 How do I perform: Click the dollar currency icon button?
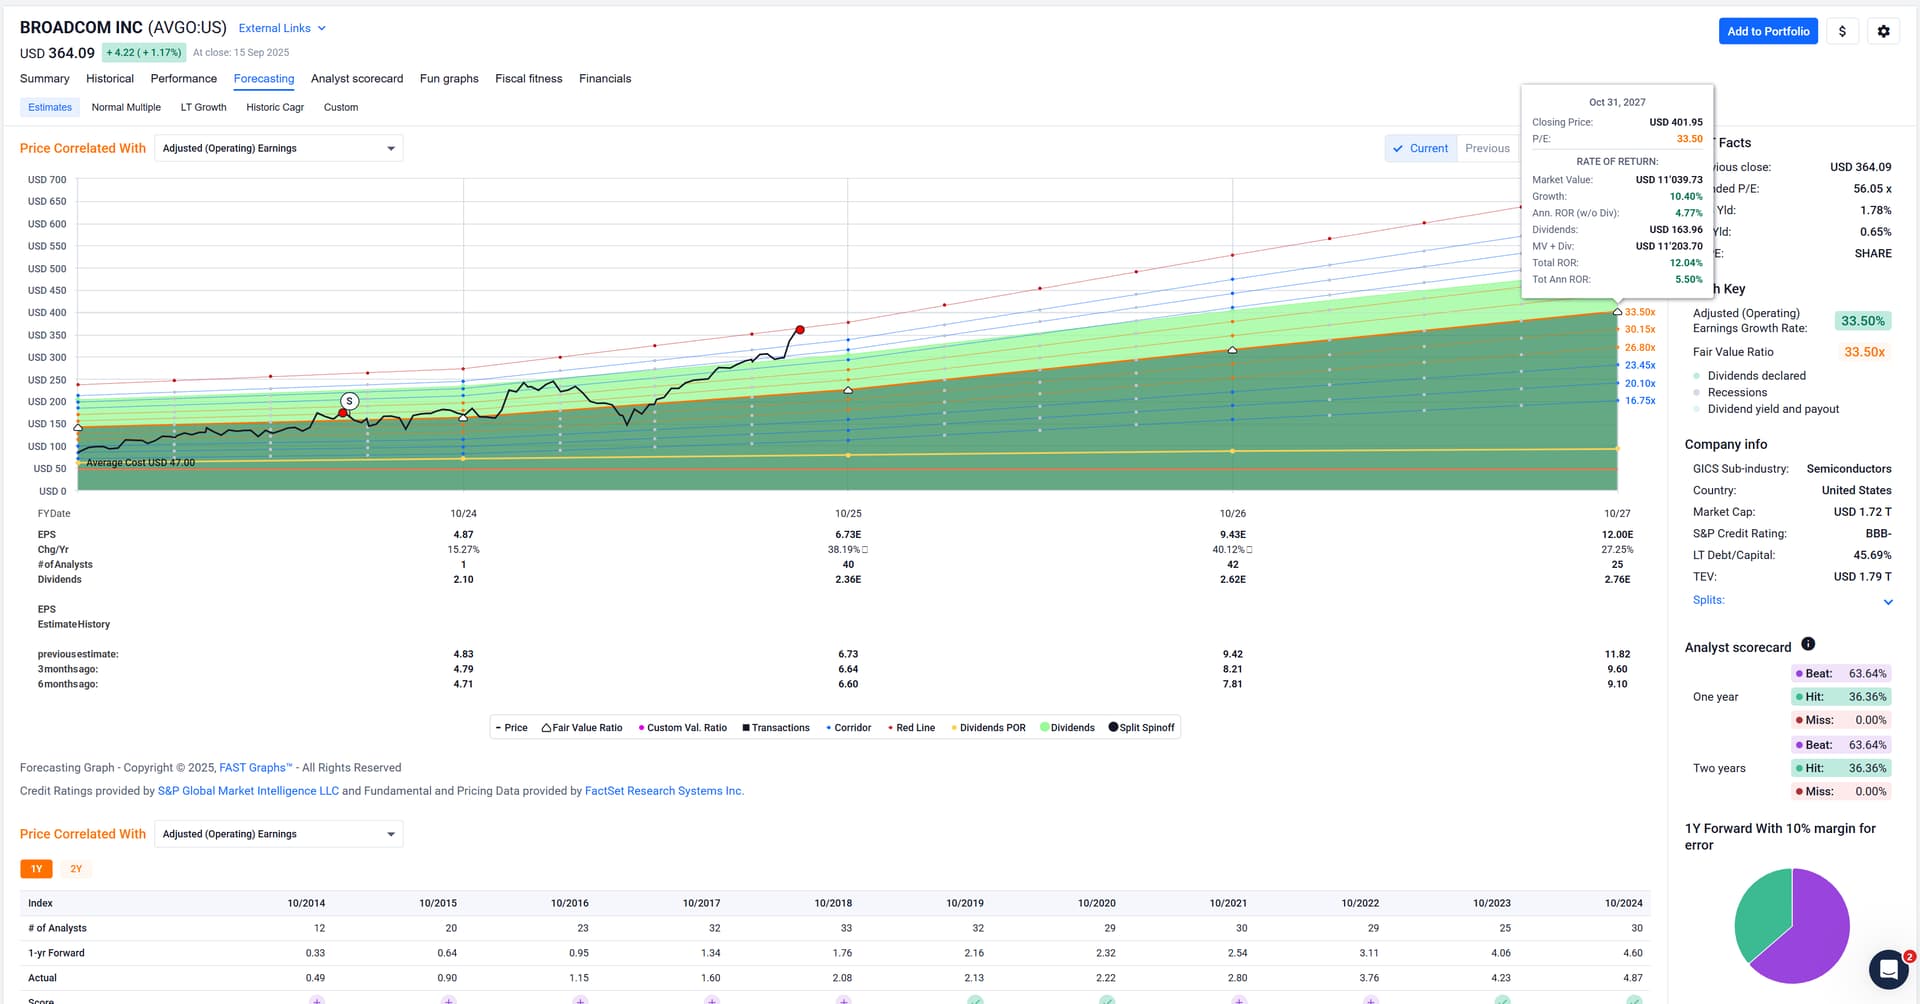click(x=1842, y=31)
